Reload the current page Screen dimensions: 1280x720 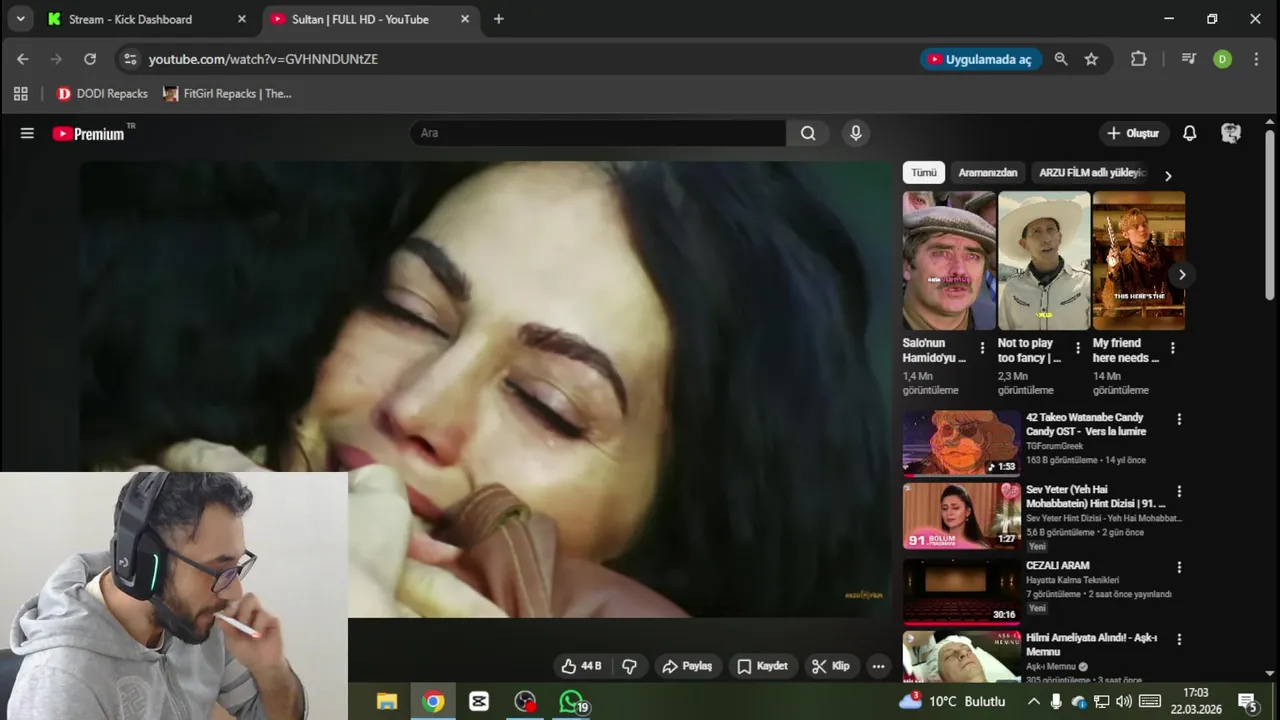coord(90,59)
